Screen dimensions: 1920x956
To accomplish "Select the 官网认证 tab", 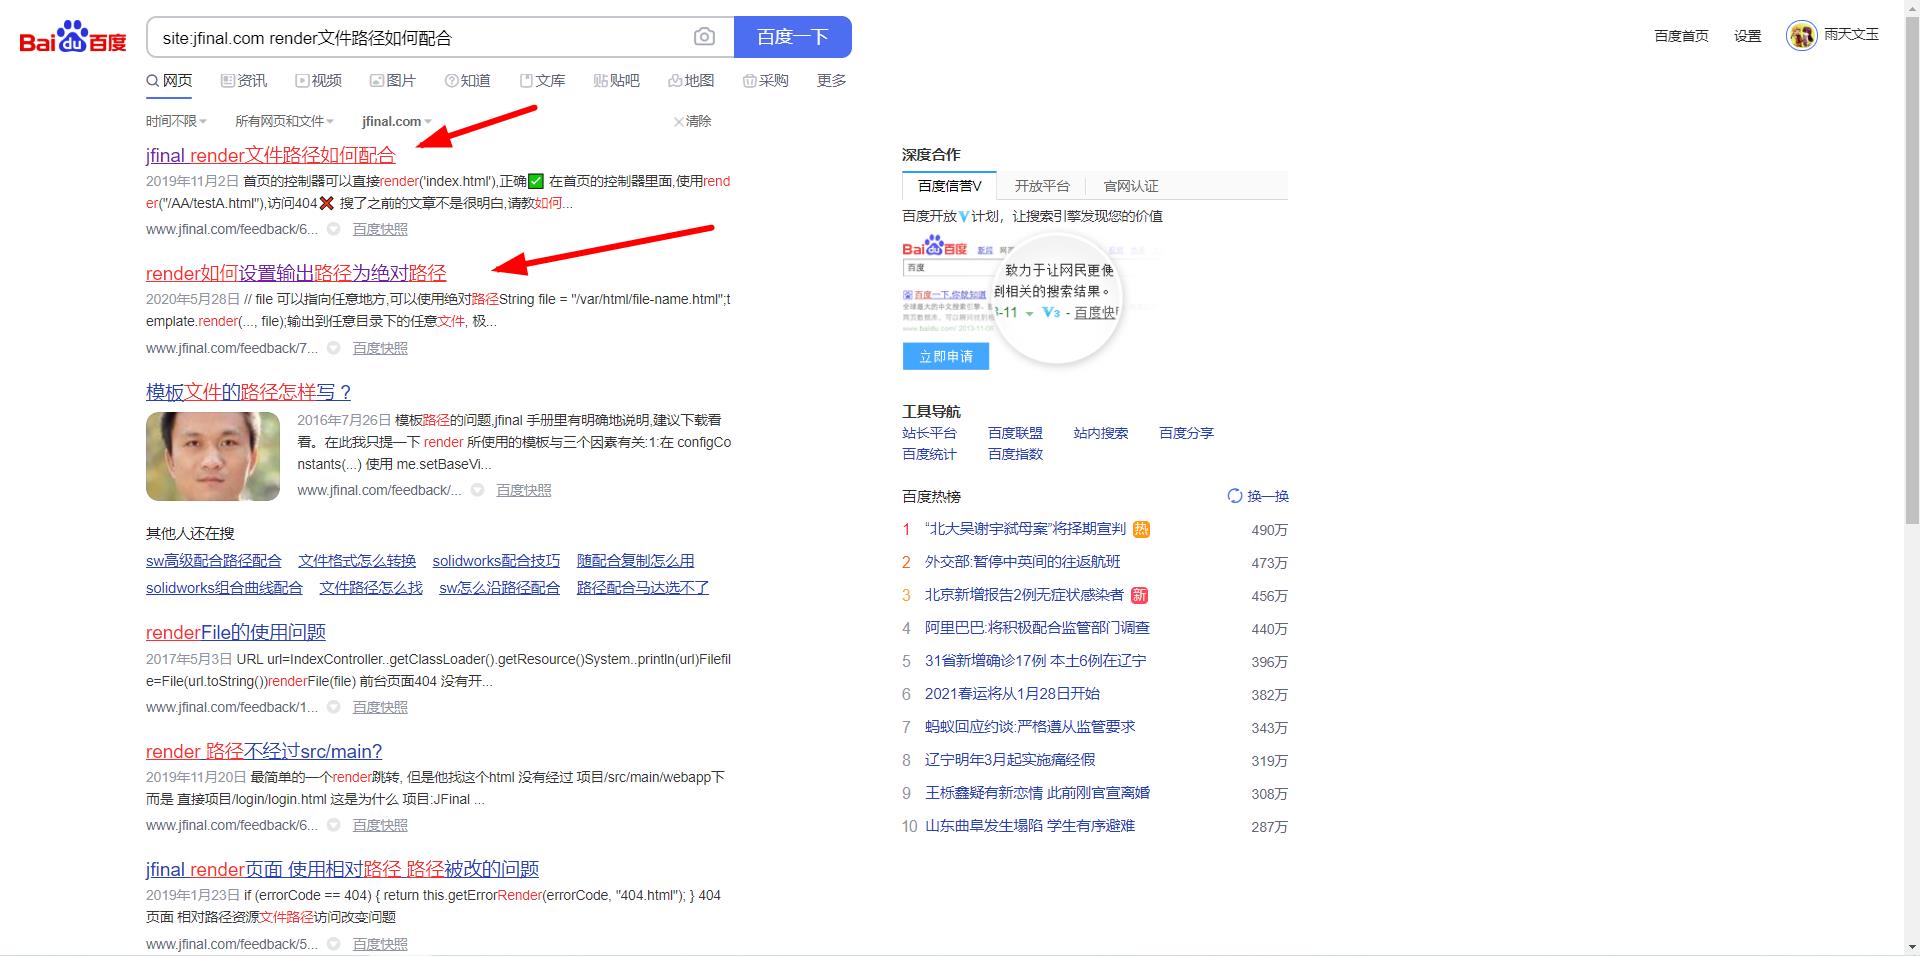I will (x=1131, y=186).
